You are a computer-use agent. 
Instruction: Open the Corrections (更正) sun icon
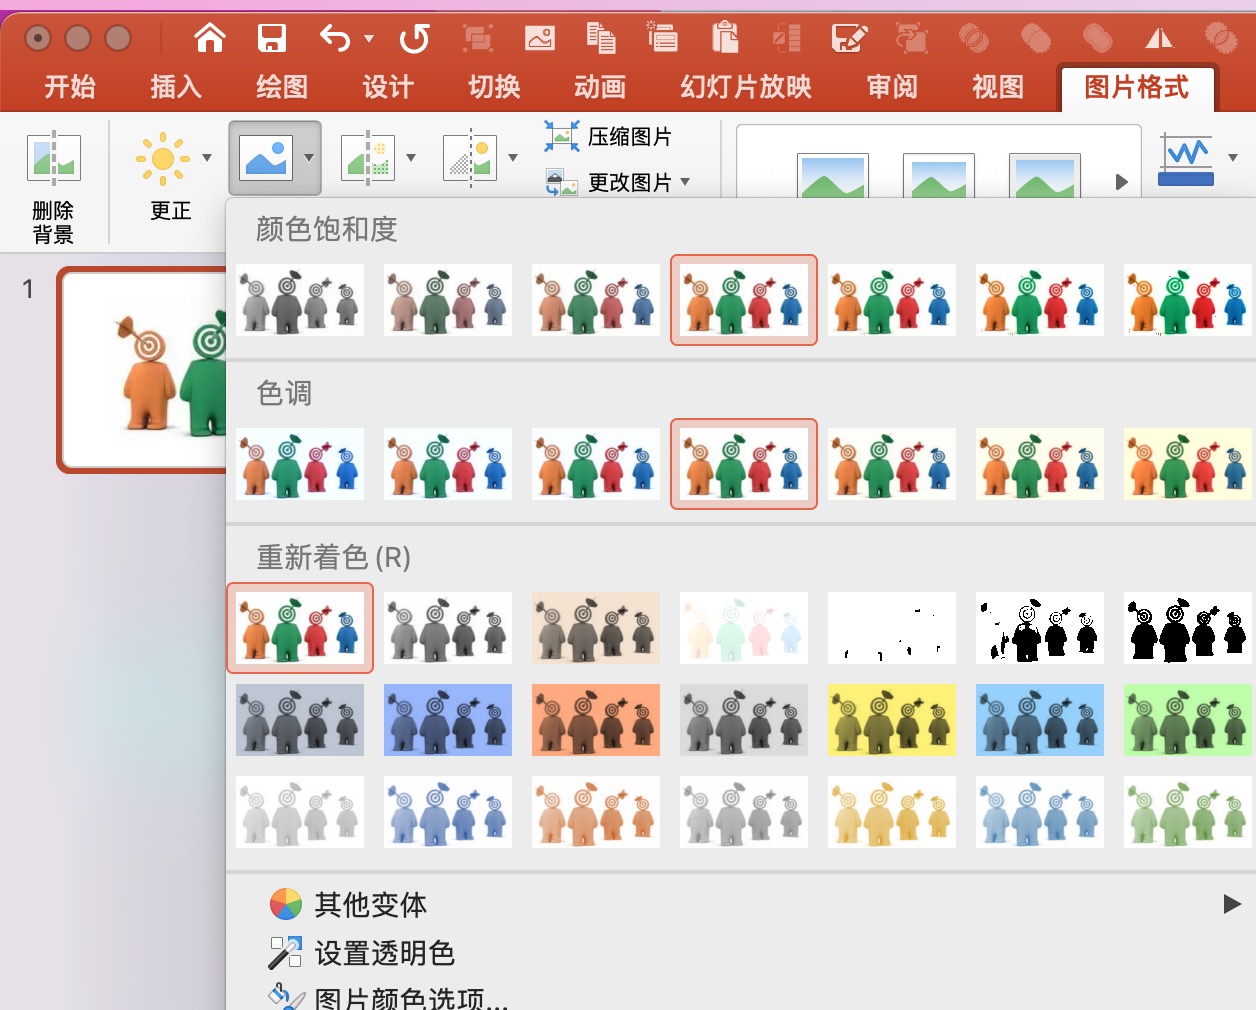point(162,158)
